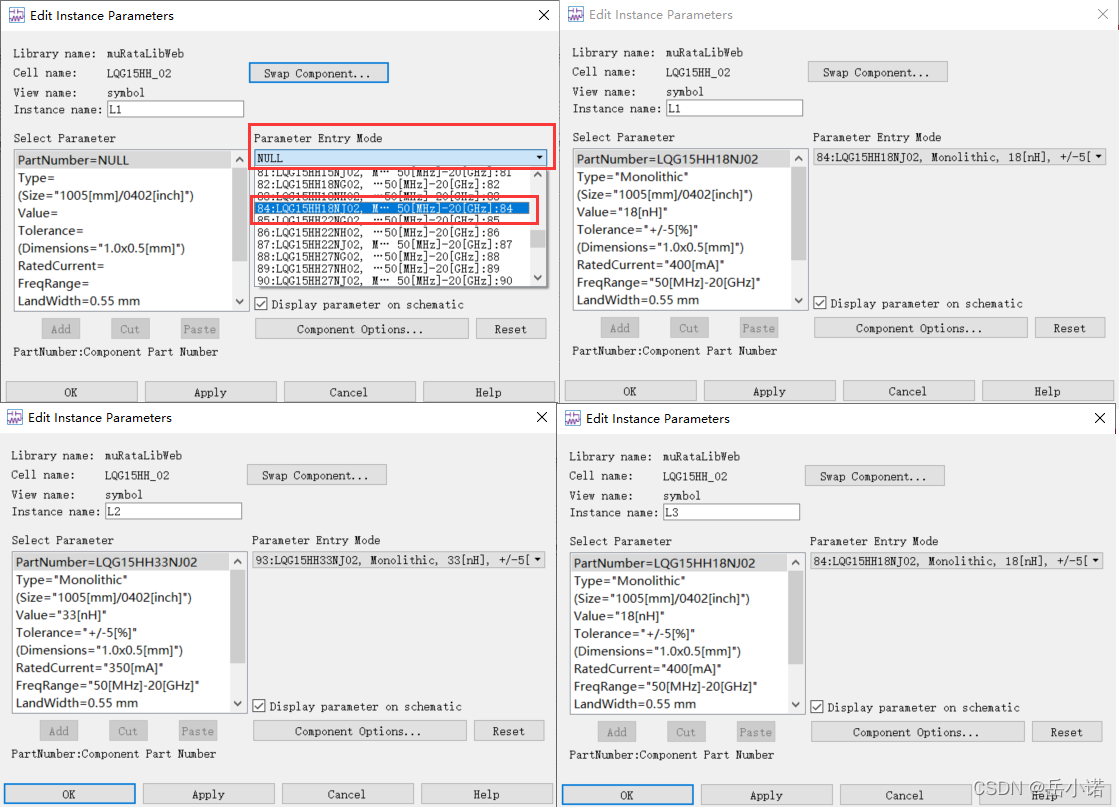Viewport: 1120px width, 807px height.
Task: Select 84:LQG15HH18NJ02 in the dropdown list
Action: [x=391, y=209]
